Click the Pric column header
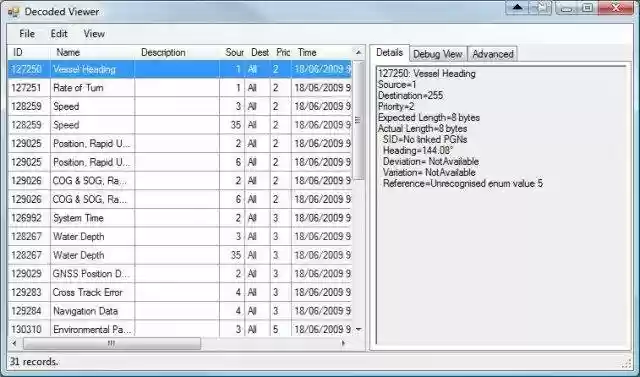This screenshot has width=640, height=377. [281, 52]
